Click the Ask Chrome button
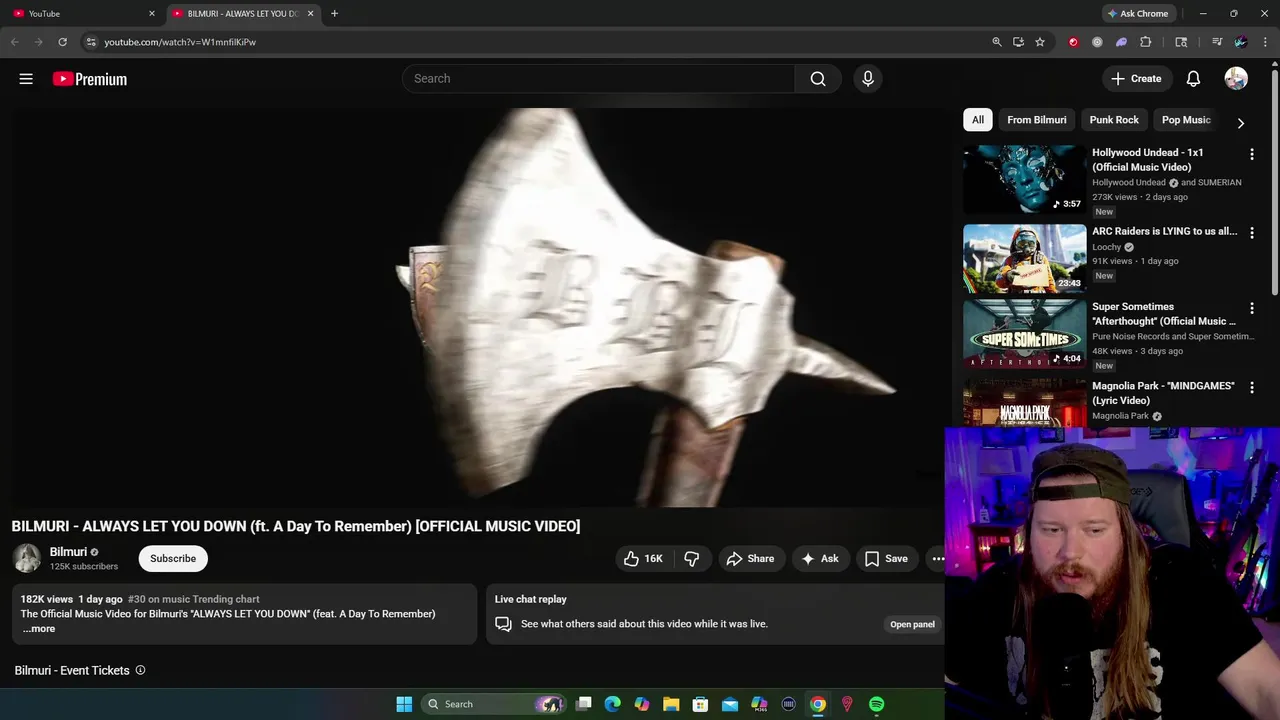Viewport: 1280px width, 720px height. point(1138,13)
